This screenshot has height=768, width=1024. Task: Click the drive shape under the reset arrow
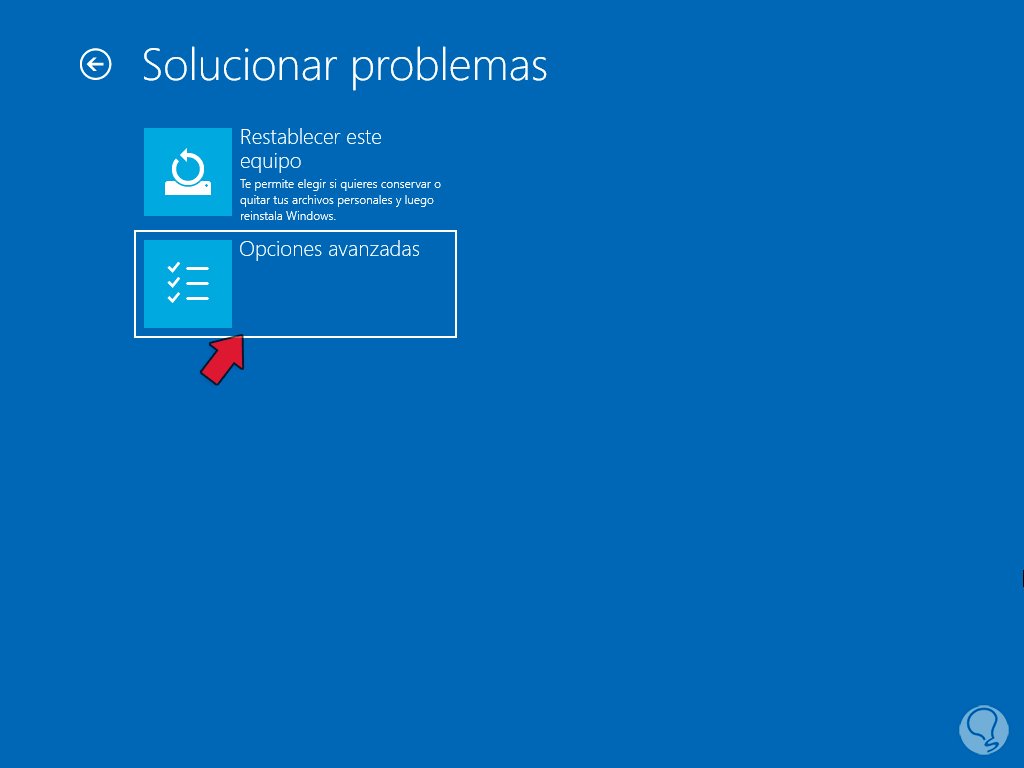coord(188,187)
